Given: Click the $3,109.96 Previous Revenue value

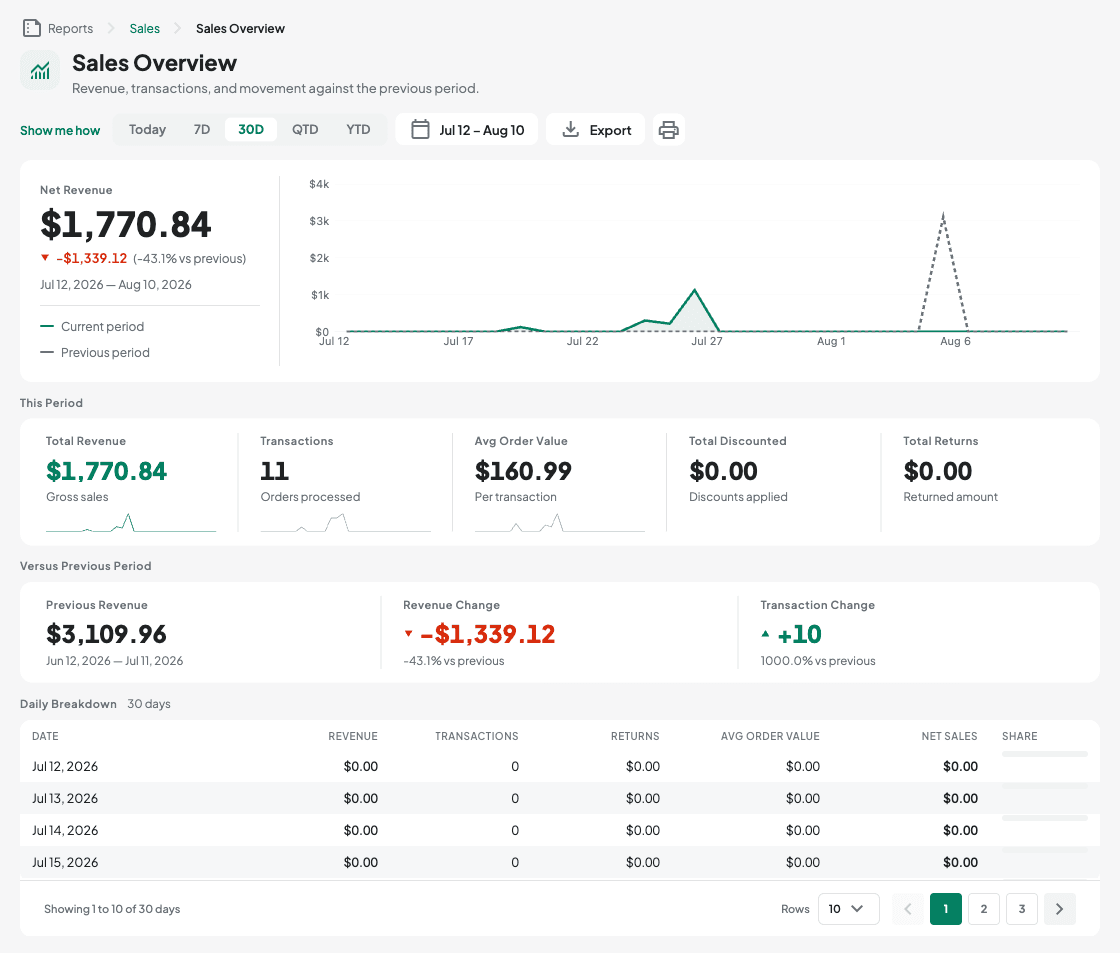Looking at the screenshot, I should pos(106,634).
